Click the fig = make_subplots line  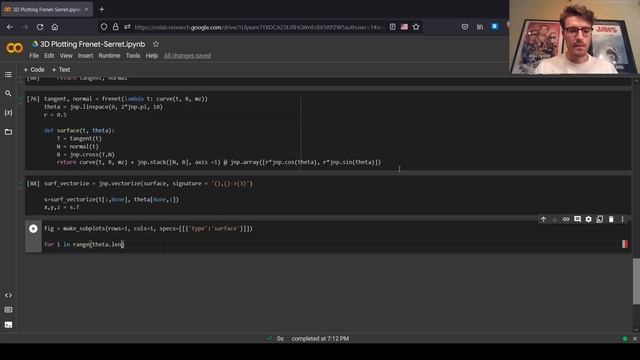148,229
